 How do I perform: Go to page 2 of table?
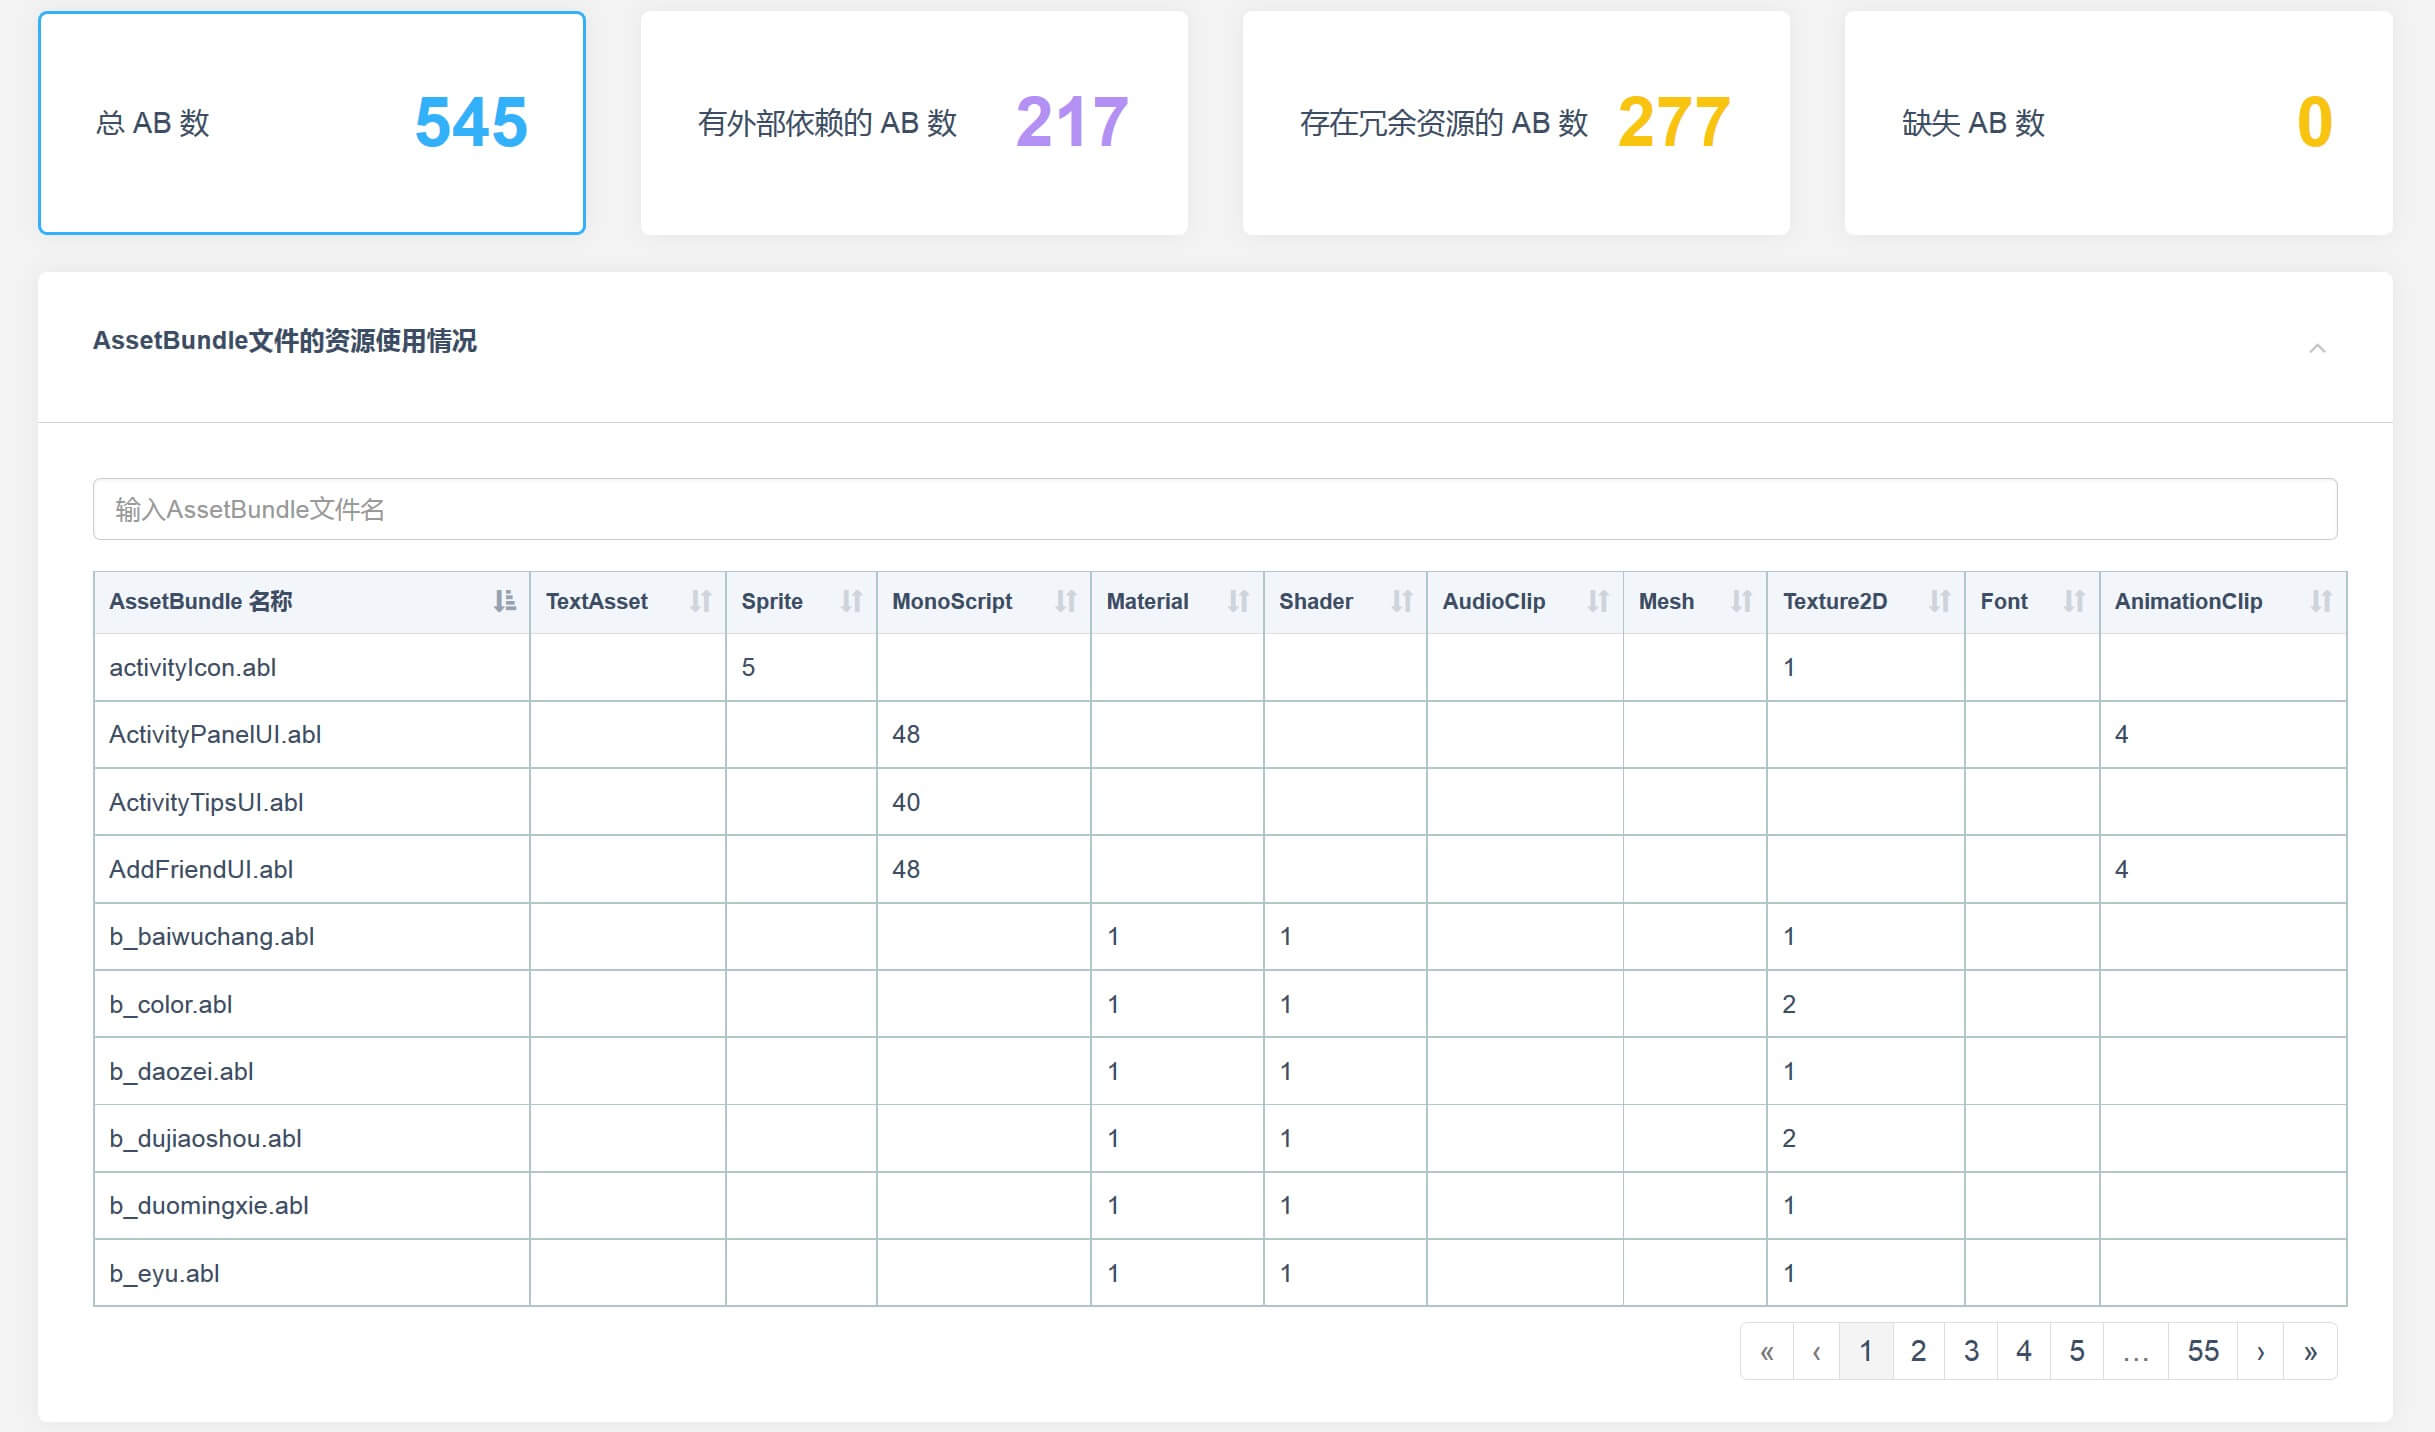(x=1918, y=1351)
